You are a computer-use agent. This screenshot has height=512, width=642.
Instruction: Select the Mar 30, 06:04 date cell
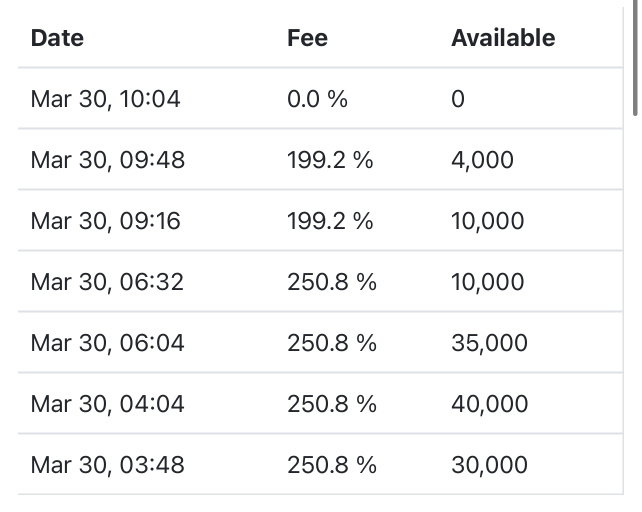[x=108, y=343]
